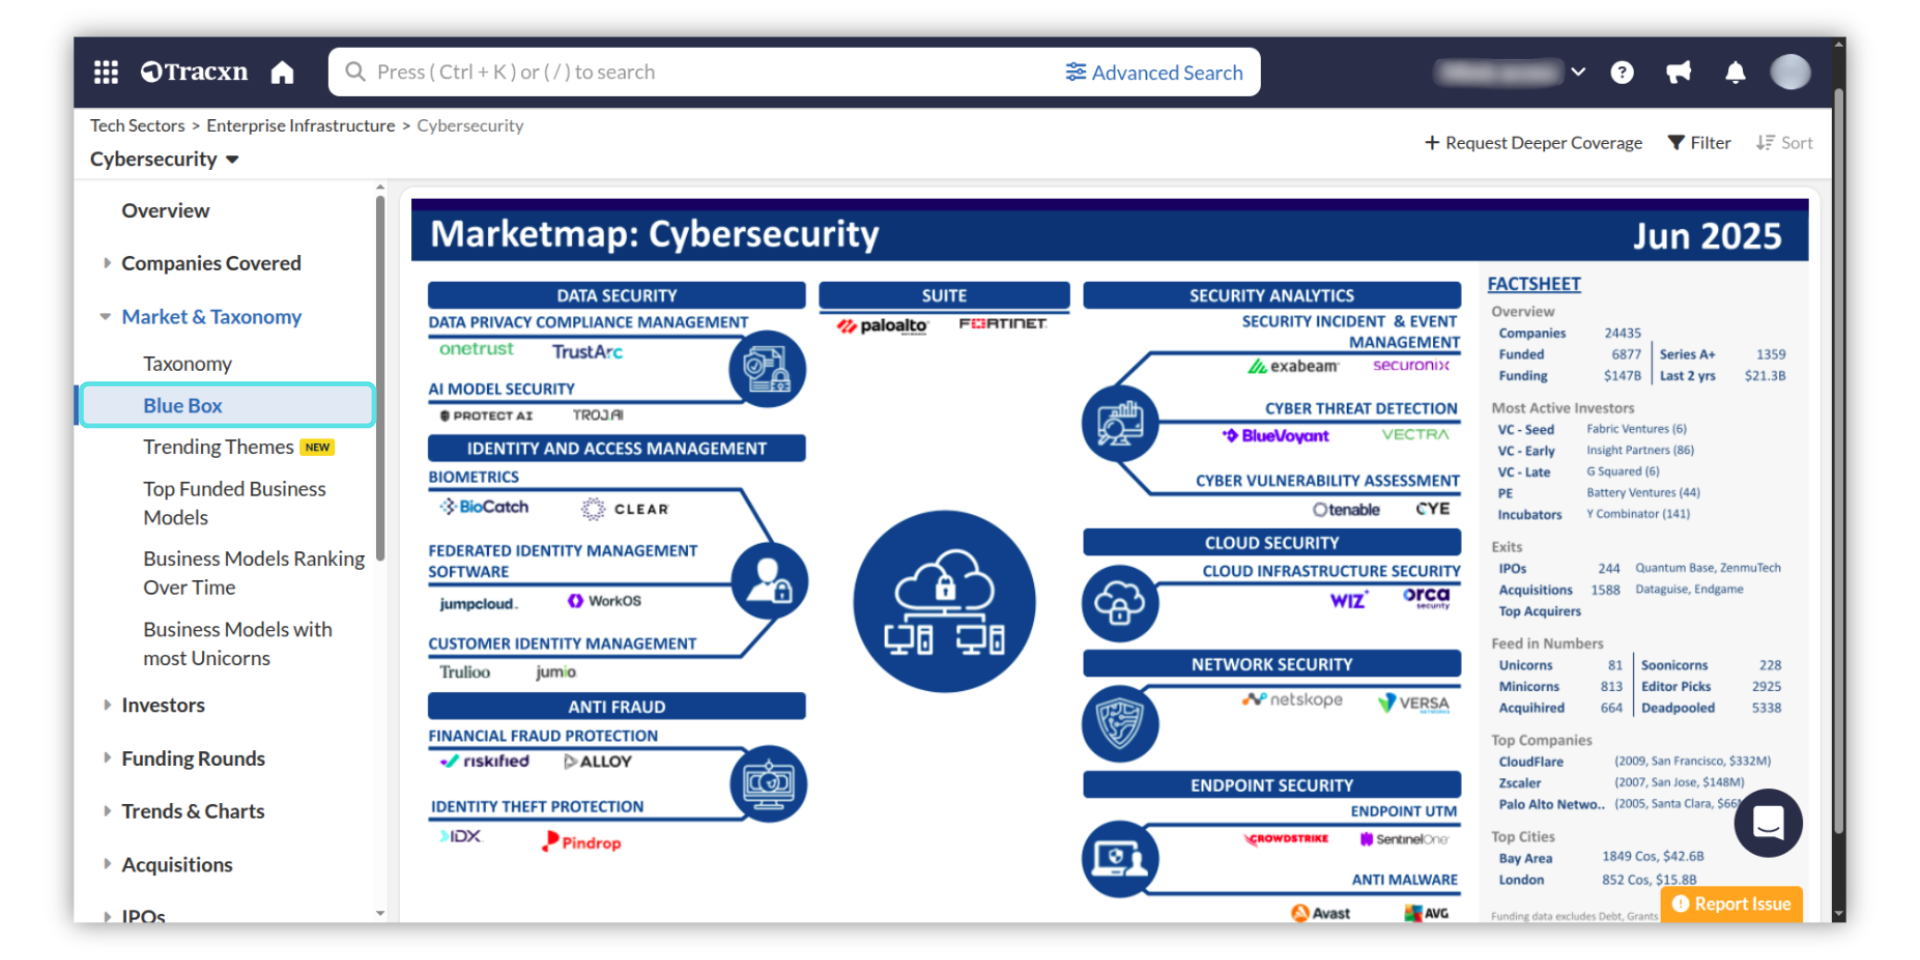This screenshot has height=960, width=1920.
Task: Expand the Investors section
Action: [107, 705]
